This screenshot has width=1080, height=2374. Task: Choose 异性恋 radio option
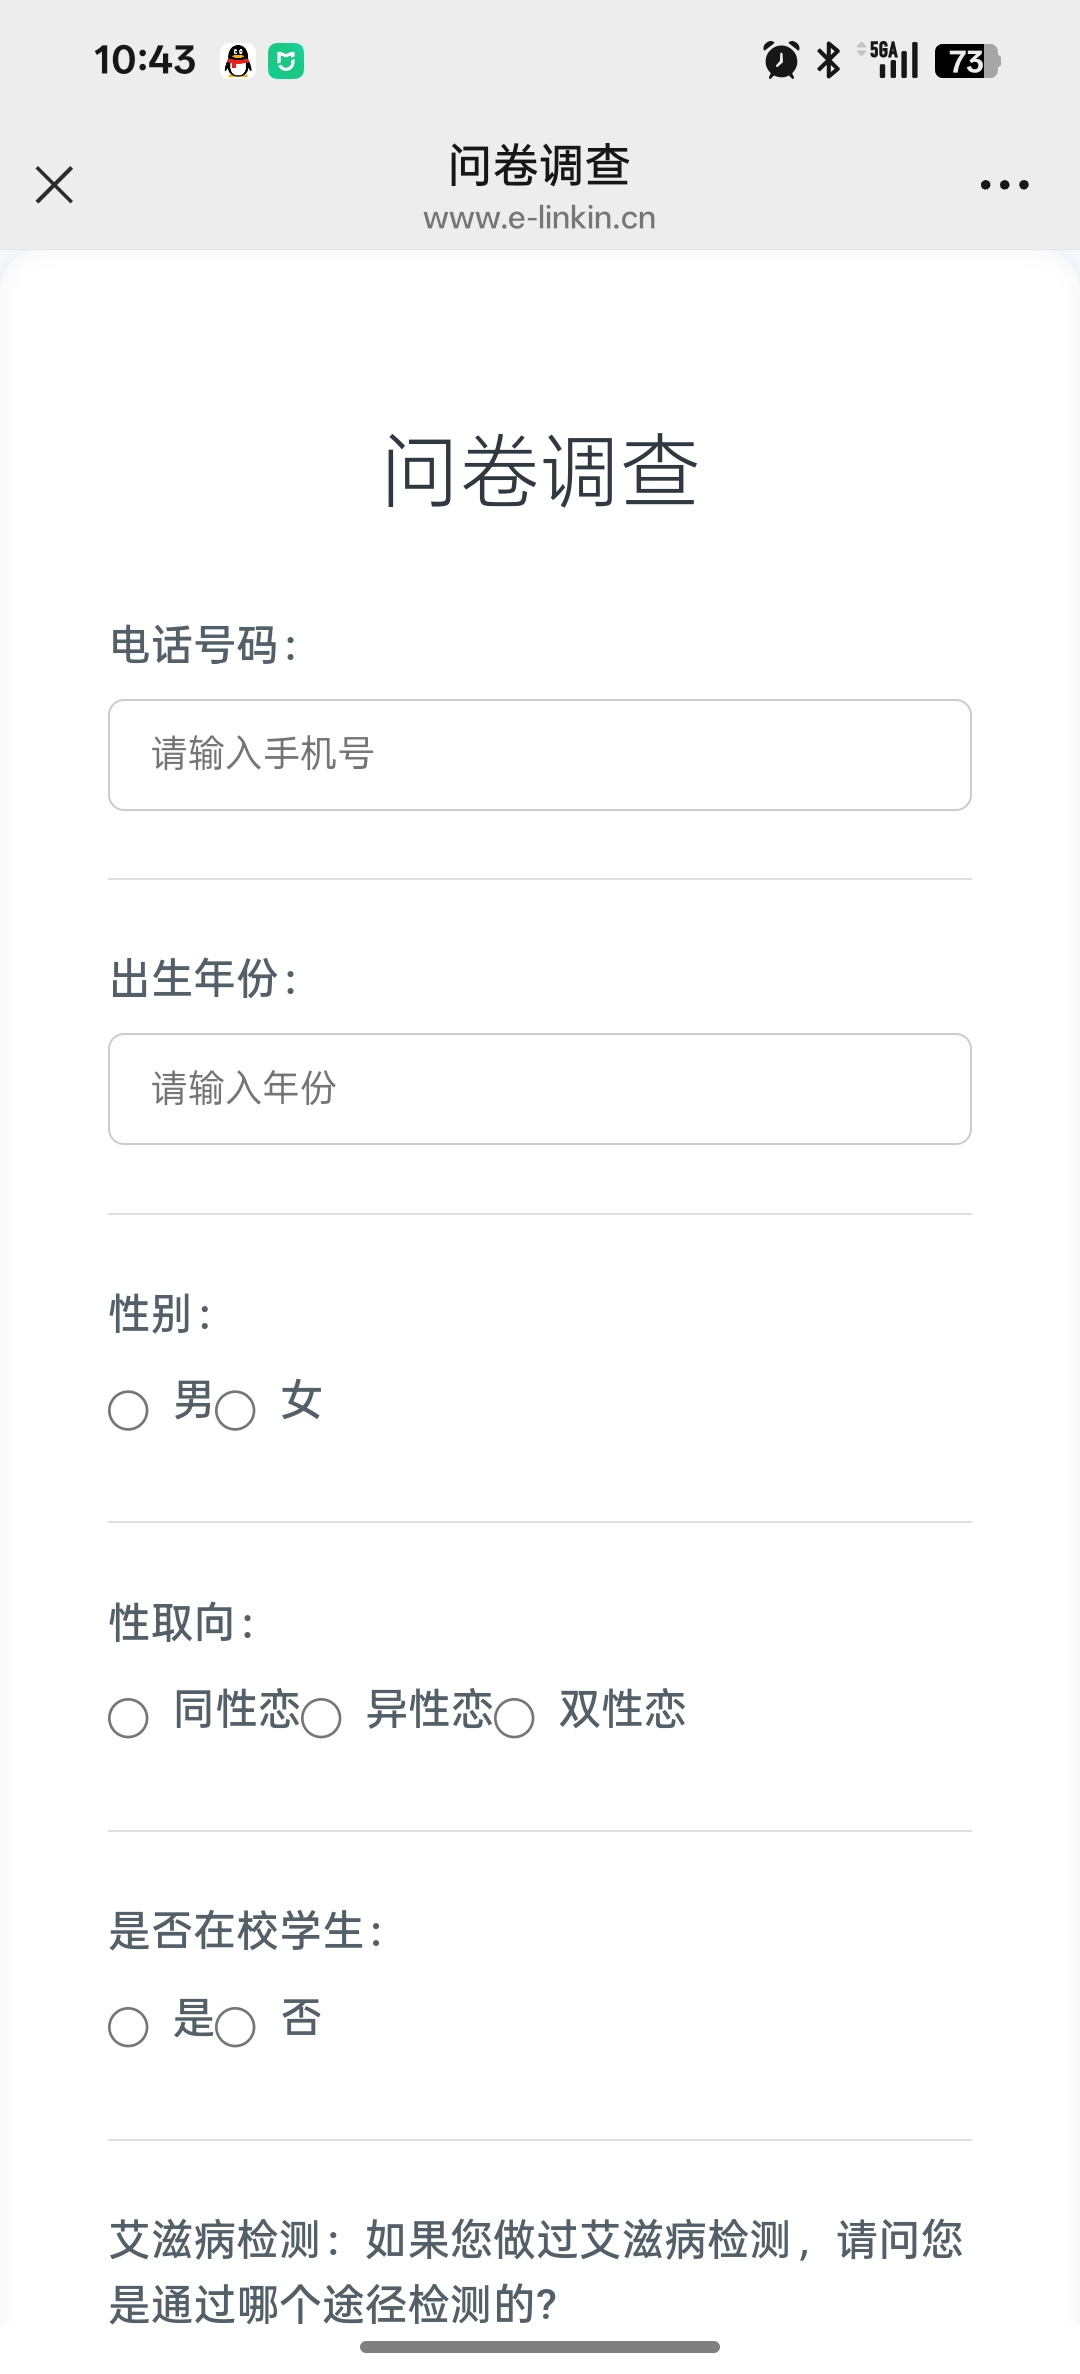[x=321, y=1718]
